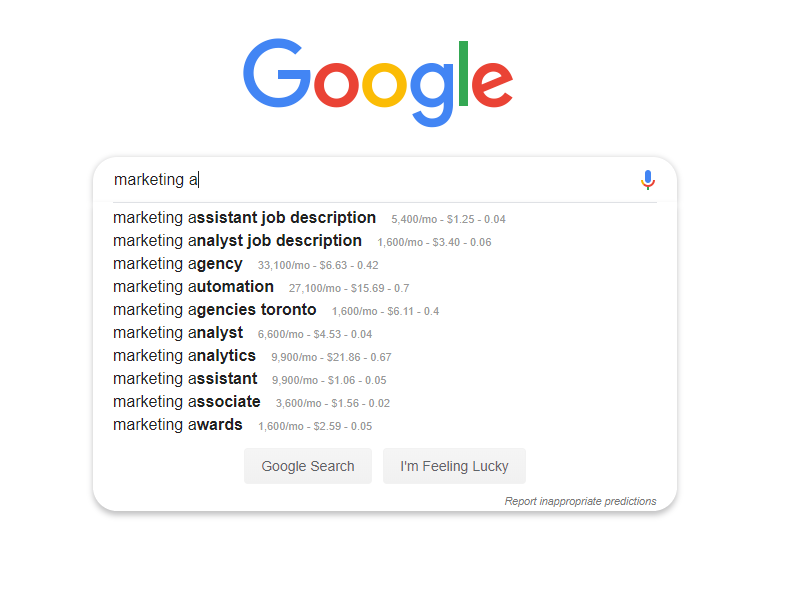Viewport: 785px width, 594px height.
Task: Click the Google Search button
Action: tap(308, 466)
